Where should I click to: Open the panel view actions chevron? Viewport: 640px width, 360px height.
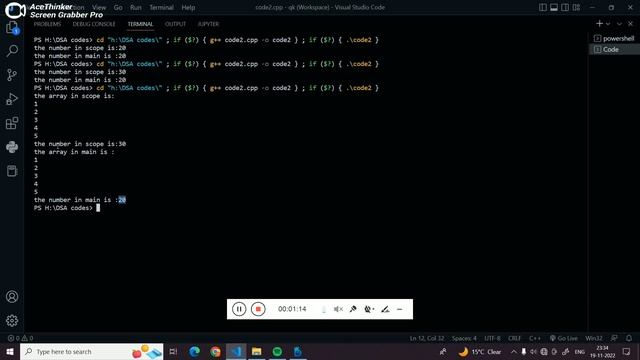(620, 24)
